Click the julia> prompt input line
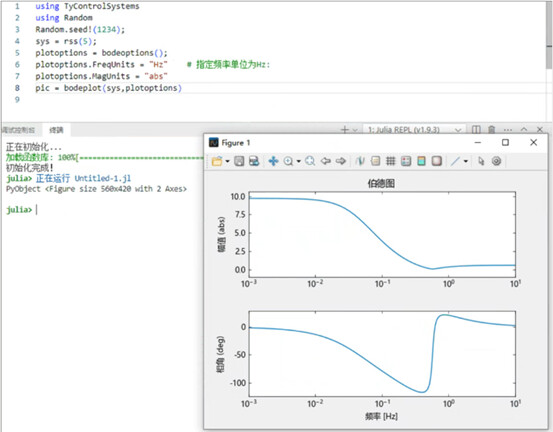This screenshot has height=432, width=553. pyautogui.click(x=22, y=210)
